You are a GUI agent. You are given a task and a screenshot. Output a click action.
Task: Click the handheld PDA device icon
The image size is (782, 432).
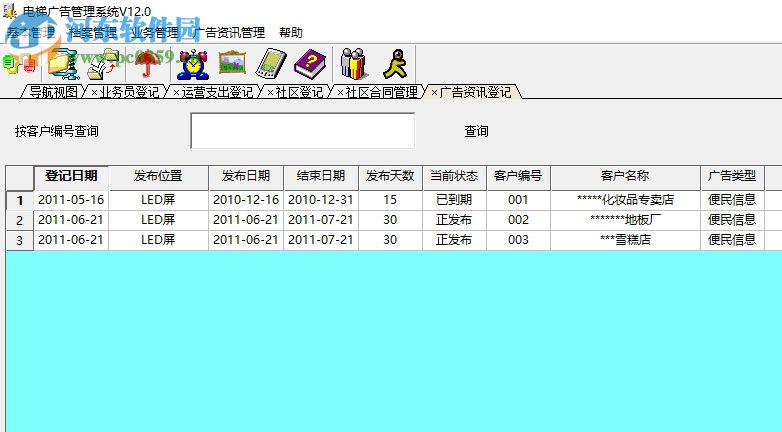[x=271, y=64]
